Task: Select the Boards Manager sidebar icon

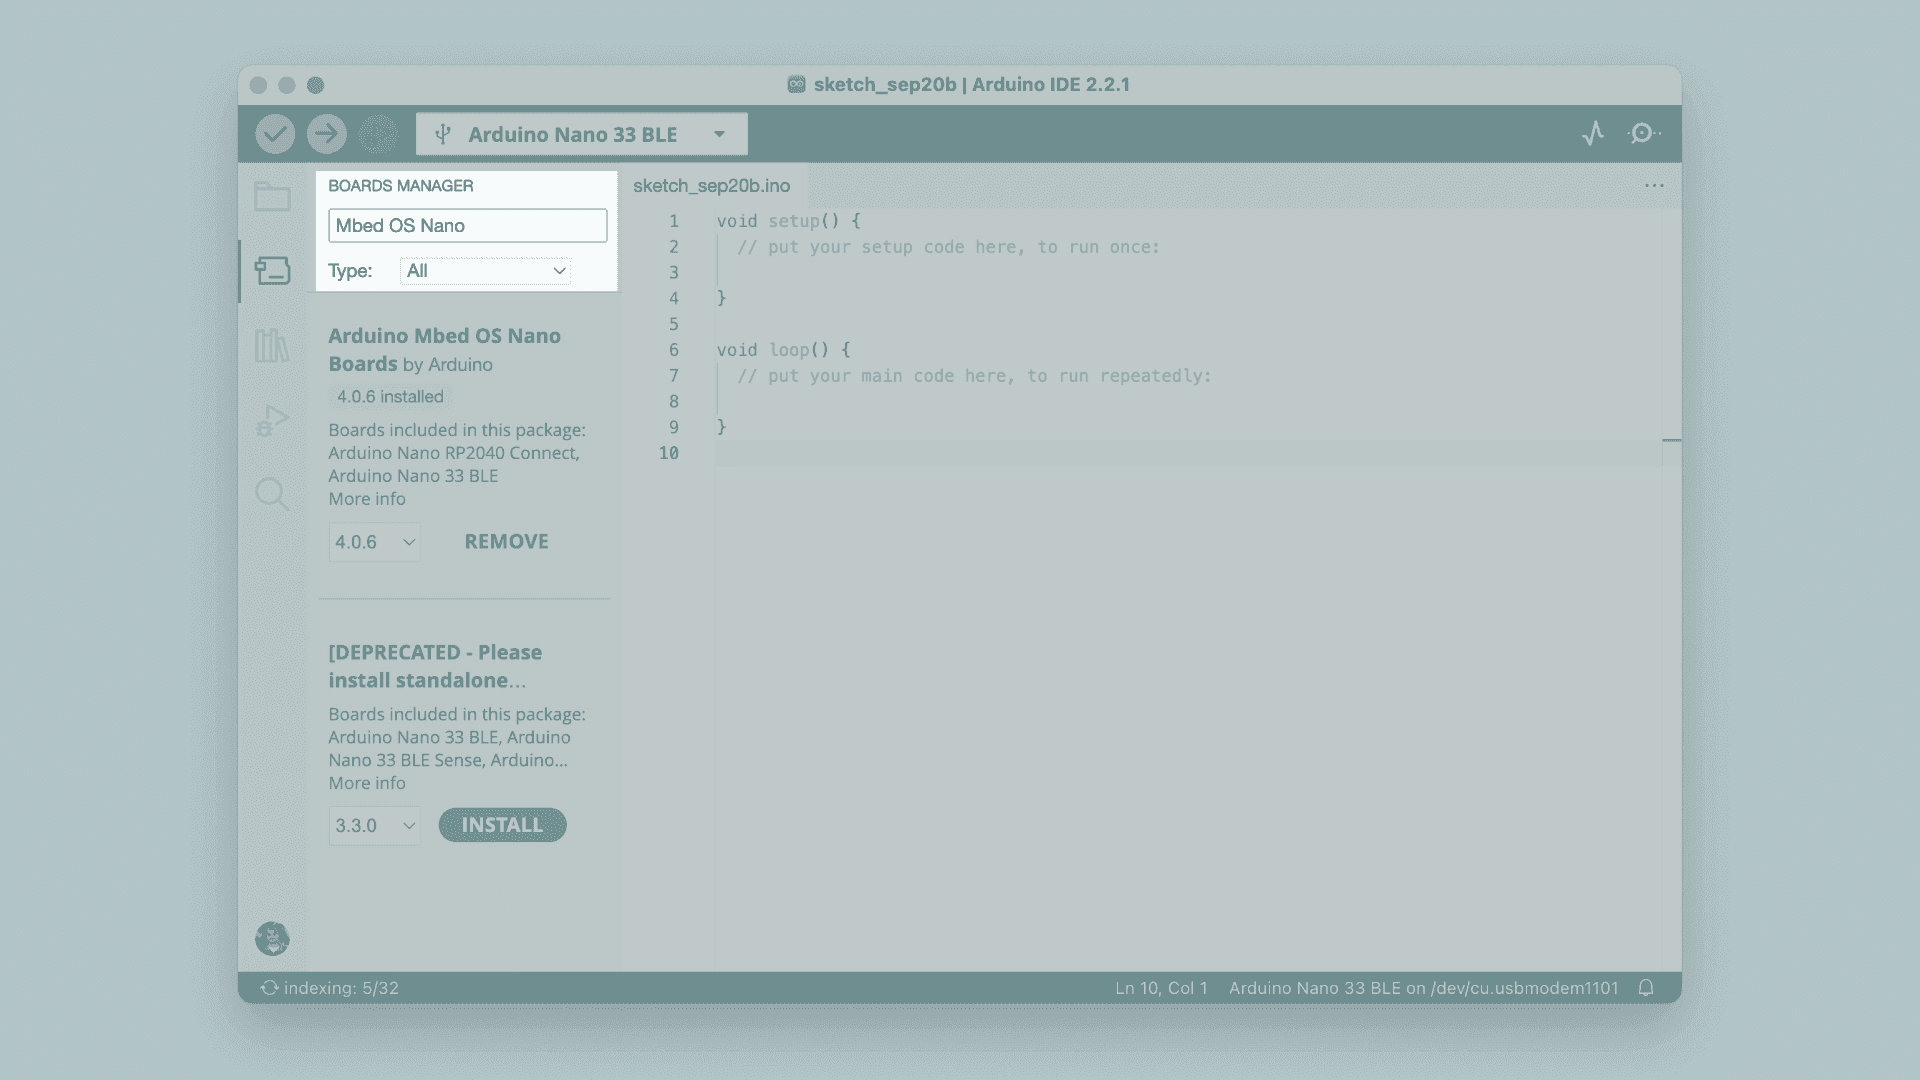Action: click(x=272, y=271)
